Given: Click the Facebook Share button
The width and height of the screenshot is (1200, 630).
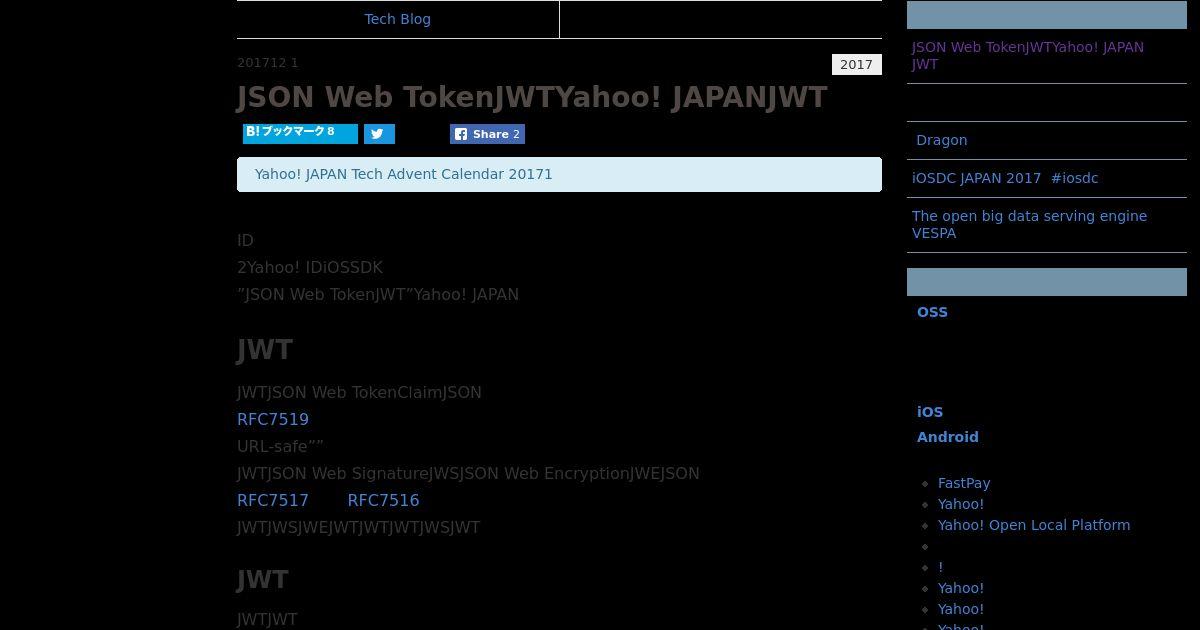Looking at the screenshot, I should click(x=487, y=134).
